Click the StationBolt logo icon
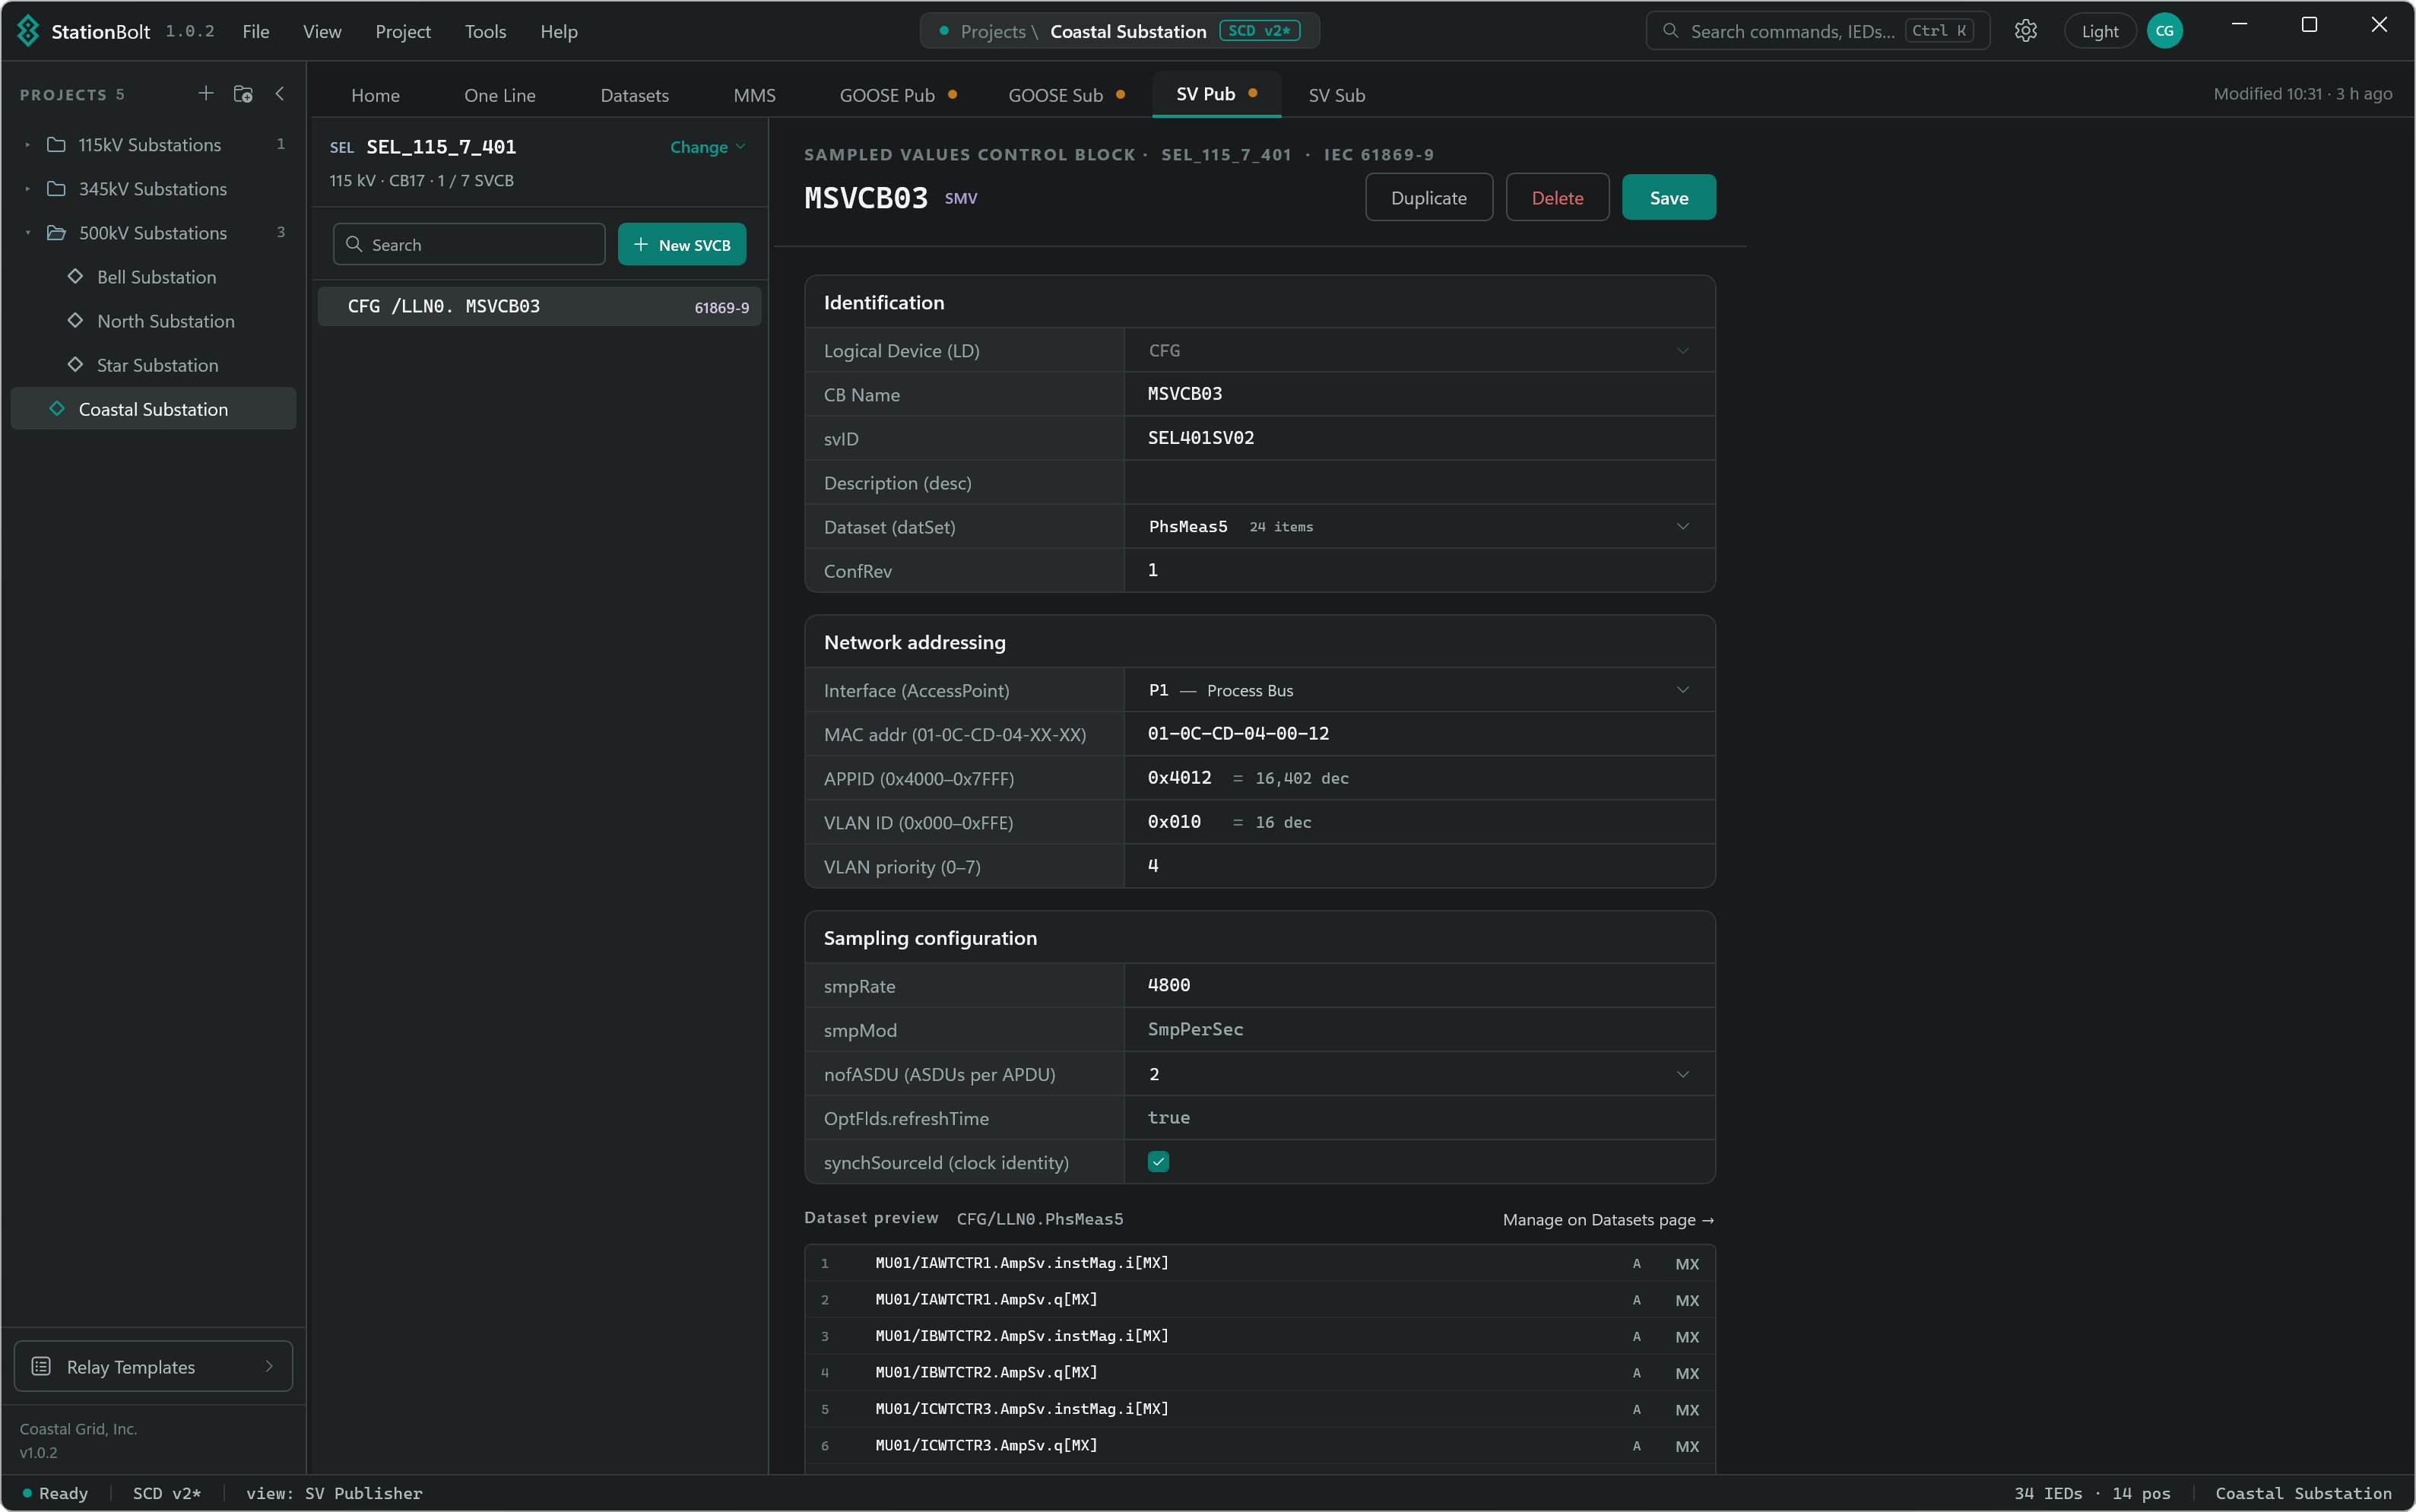Image resolution: width=2416 pixels, height=1512 pixels. [28, 31]
